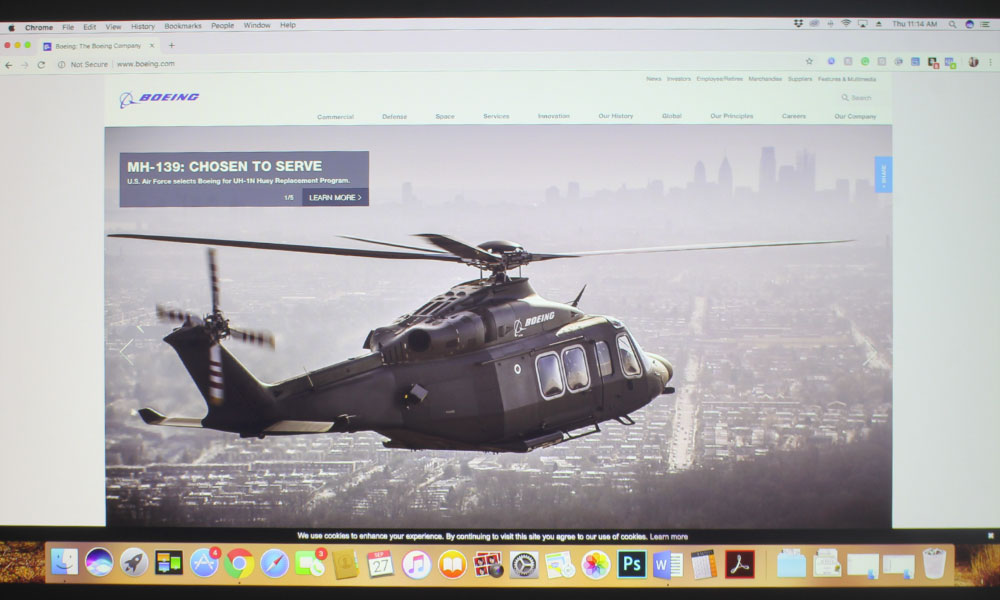Follow the cookie notice Learn more link
Image resolution: width=1000 pixels, height=600 pixels.
[668, 537]
